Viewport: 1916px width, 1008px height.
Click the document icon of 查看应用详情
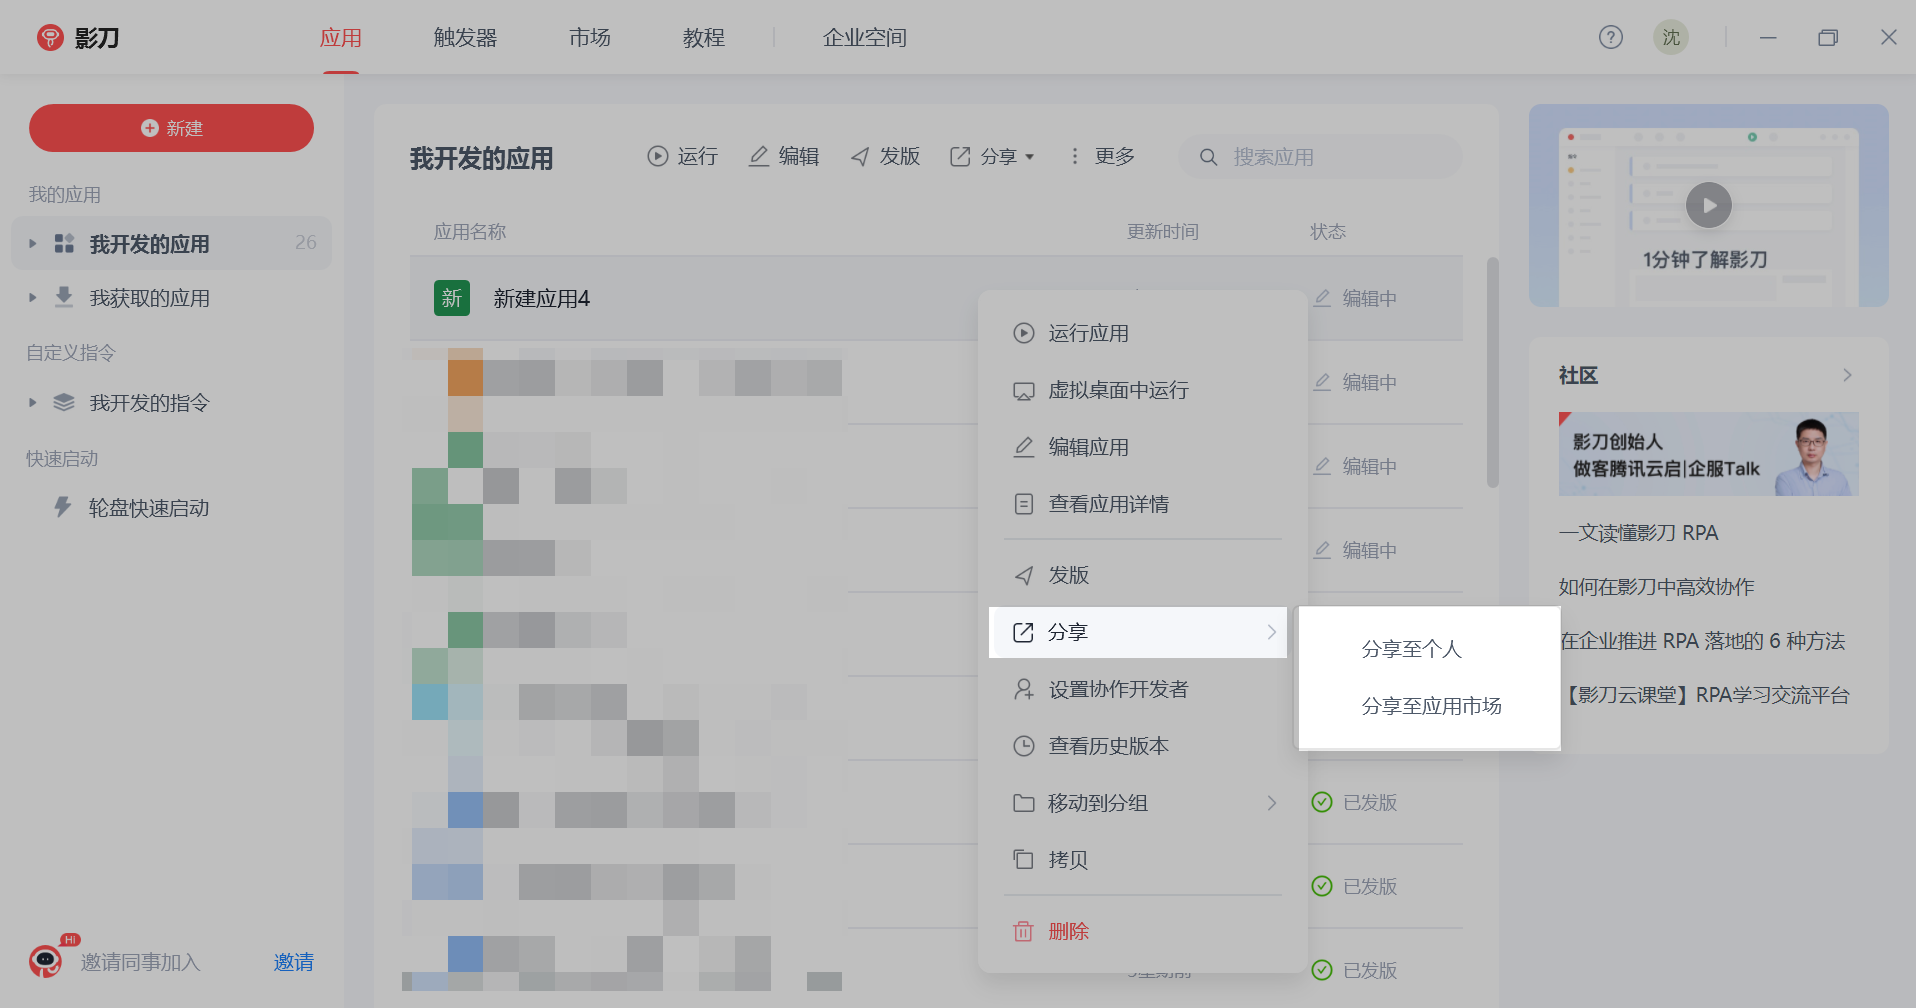(x=1024, y=504)
